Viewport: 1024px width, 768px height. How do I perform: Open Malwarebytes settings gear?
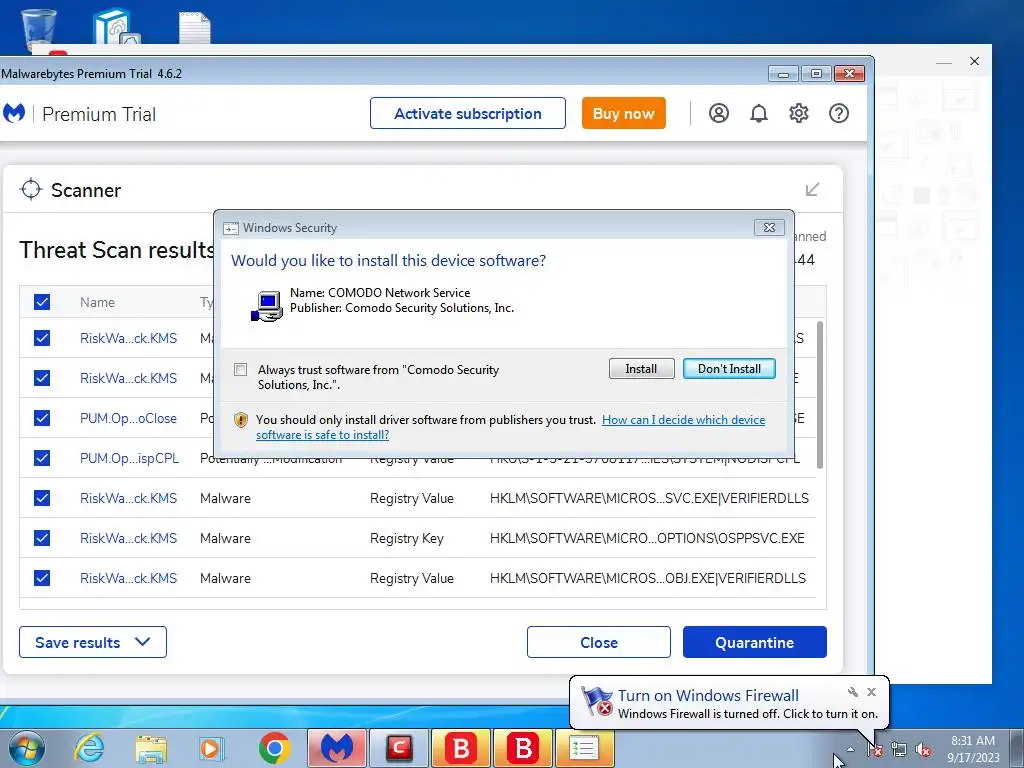click(799, 114)
